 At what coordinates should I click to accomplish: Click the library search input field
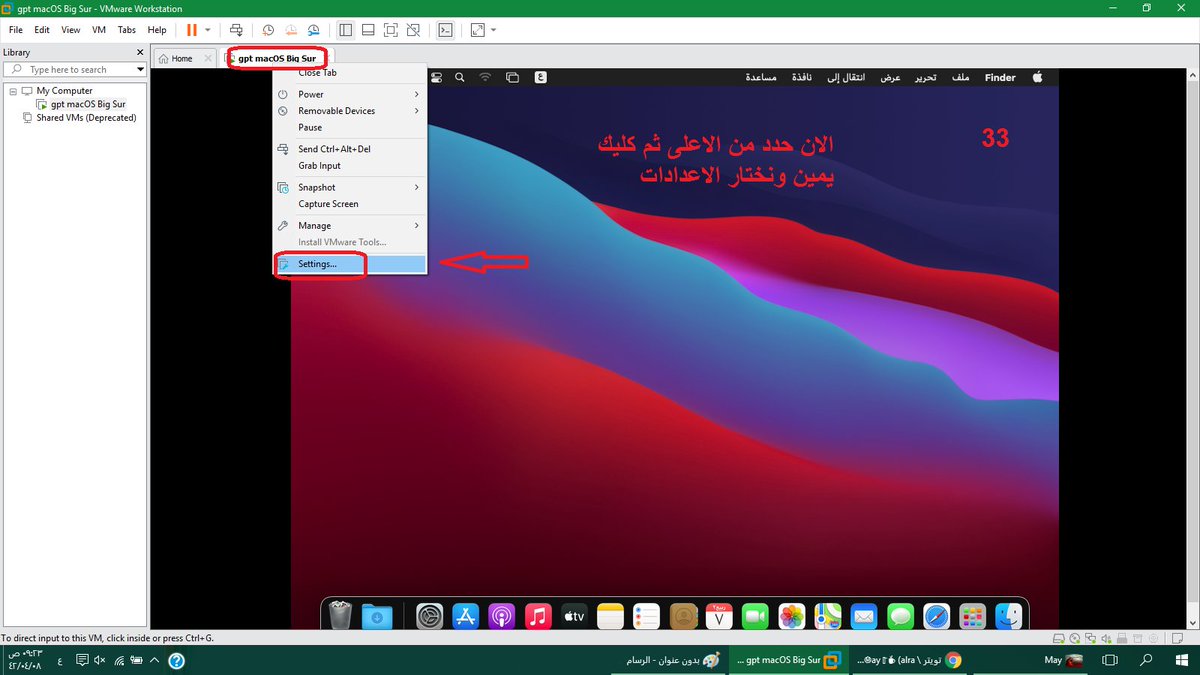pos(77,70)
